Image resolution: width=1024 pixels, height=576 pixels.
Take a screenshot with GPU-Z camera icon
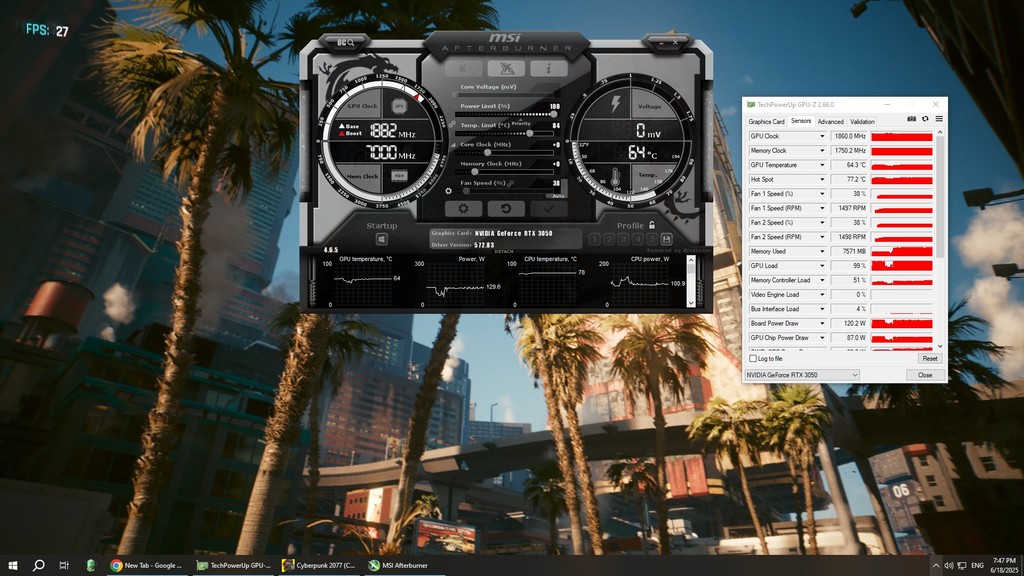(x=912, y=119)
